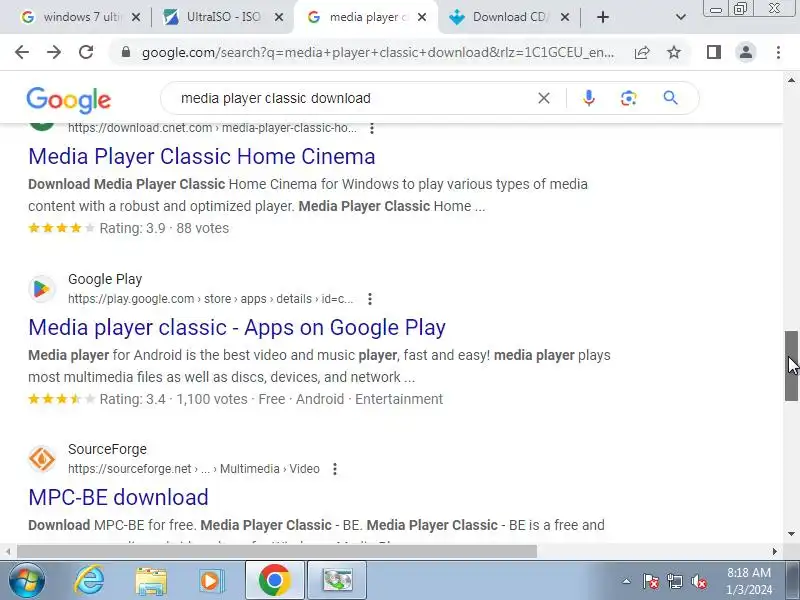The width and height of the screenshot is (800, 600).
Task: Expand the tab search dropdown arrow
Action: pyautogui.click(x=681, y=17)
